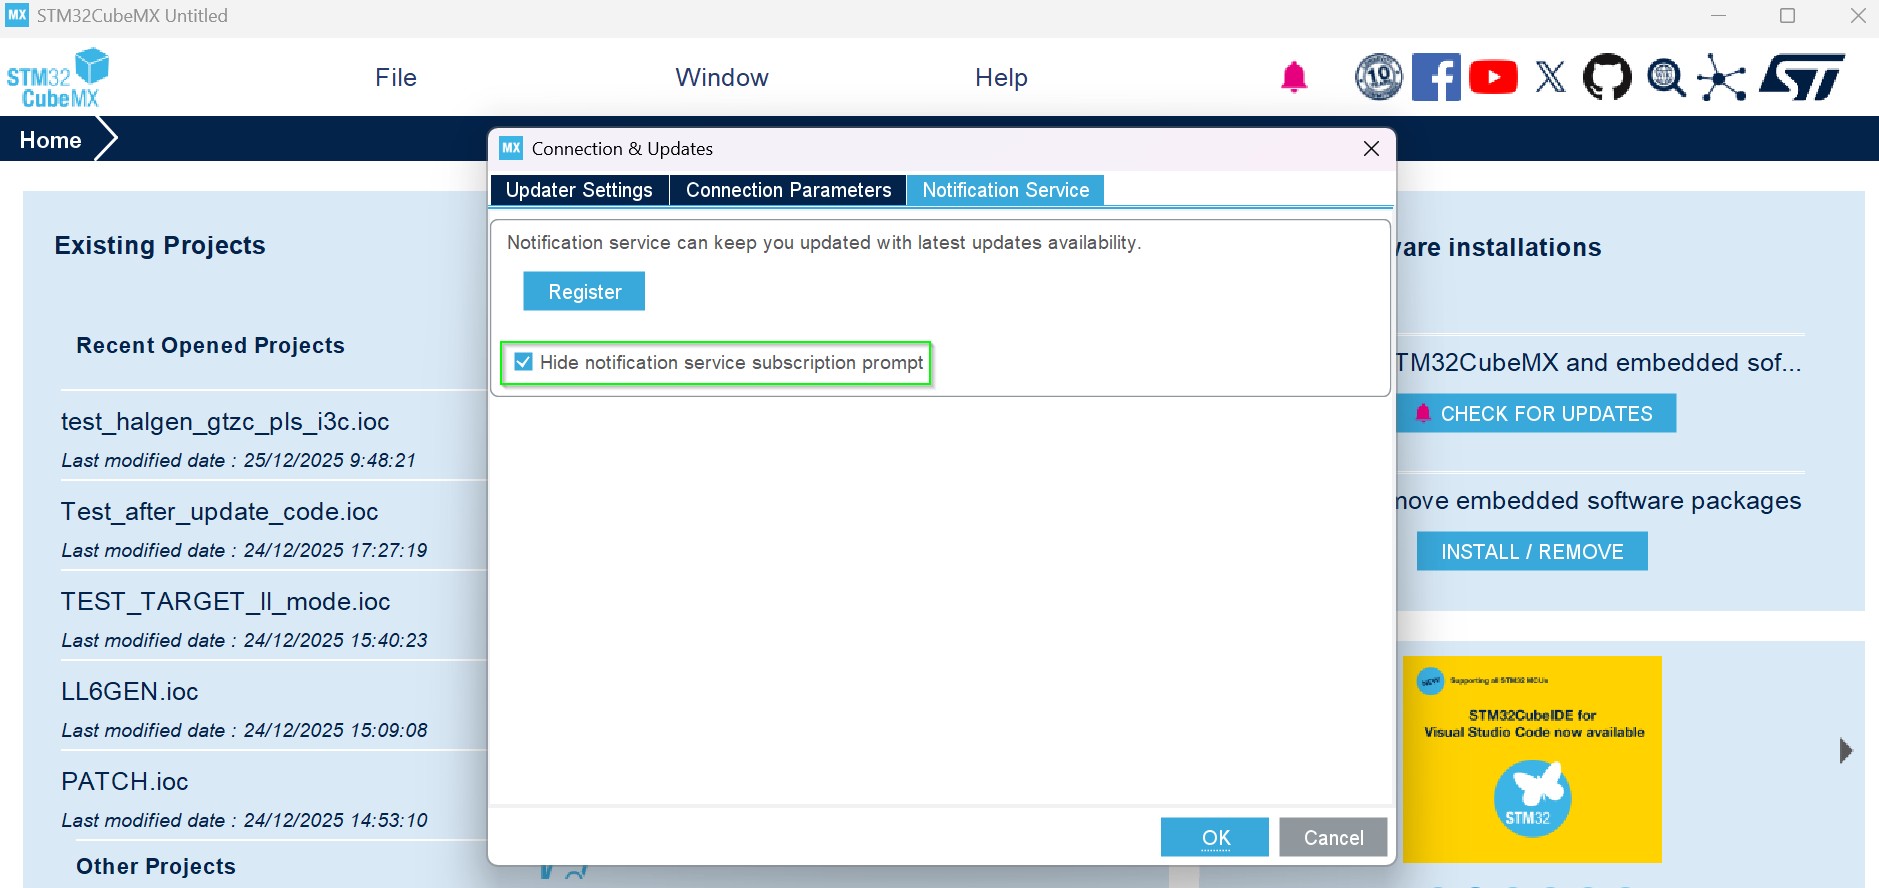
Task: Open the File menu
Action: 396,77
